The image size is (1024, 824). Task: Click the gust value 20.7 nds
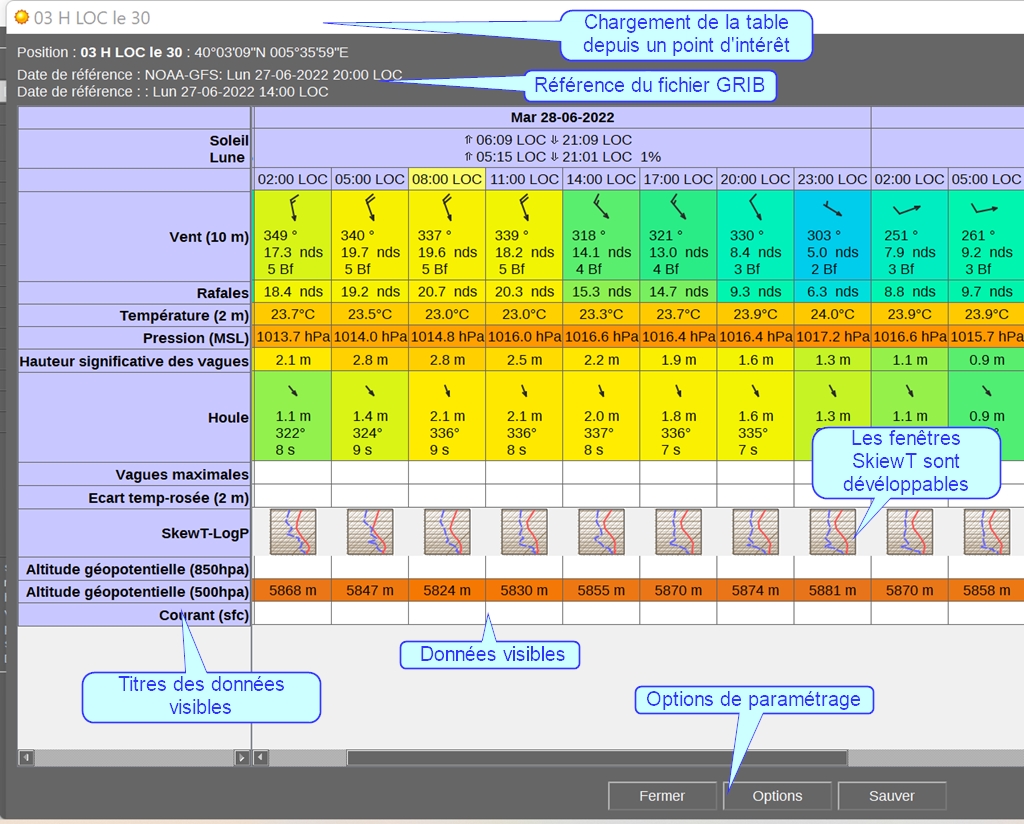[447, 292]
